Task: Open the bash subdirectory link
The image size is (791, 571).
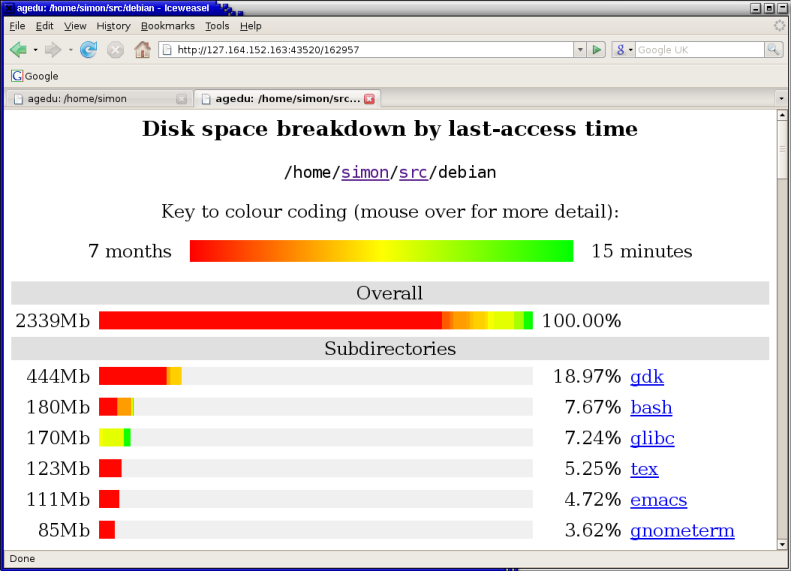Action: coord(651,407)
